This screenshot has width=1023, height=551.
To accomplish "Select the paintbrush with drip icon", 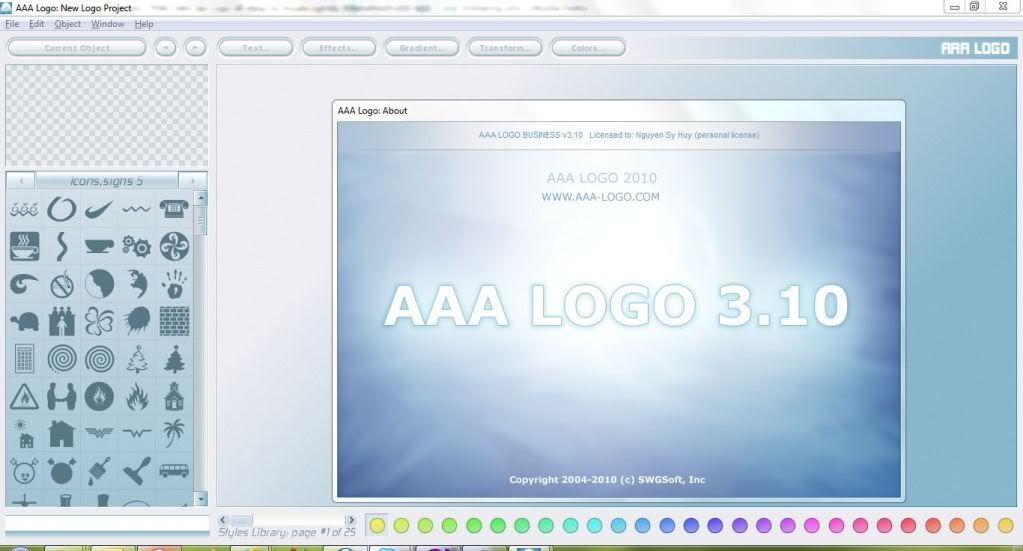I will [x=99, y=471].
